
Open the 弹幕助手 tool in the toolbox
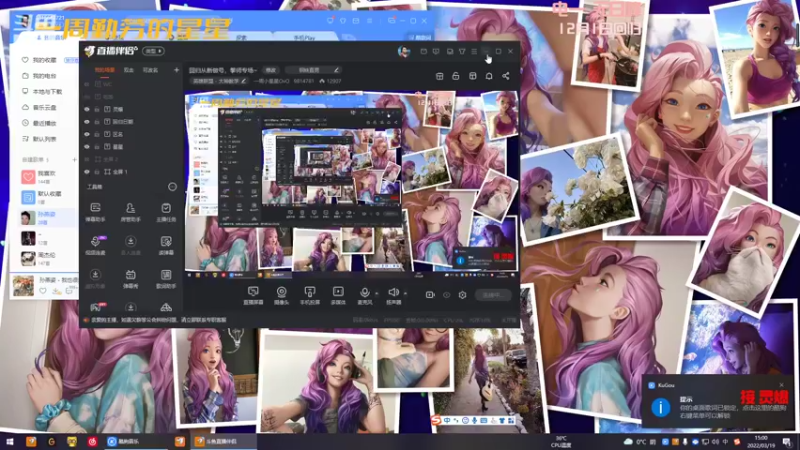click(95, 212)
